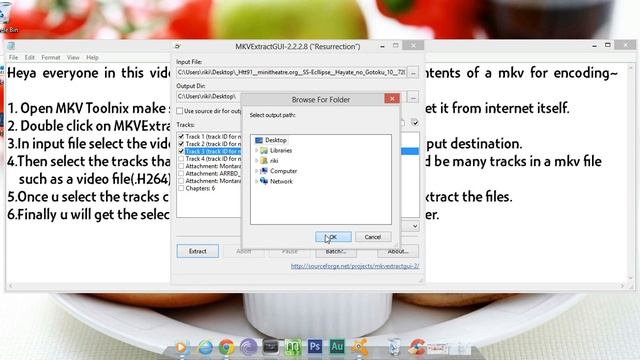The image size is (640, 360).
Task: Enable Use source dir for output
Action: click(180, 111)
